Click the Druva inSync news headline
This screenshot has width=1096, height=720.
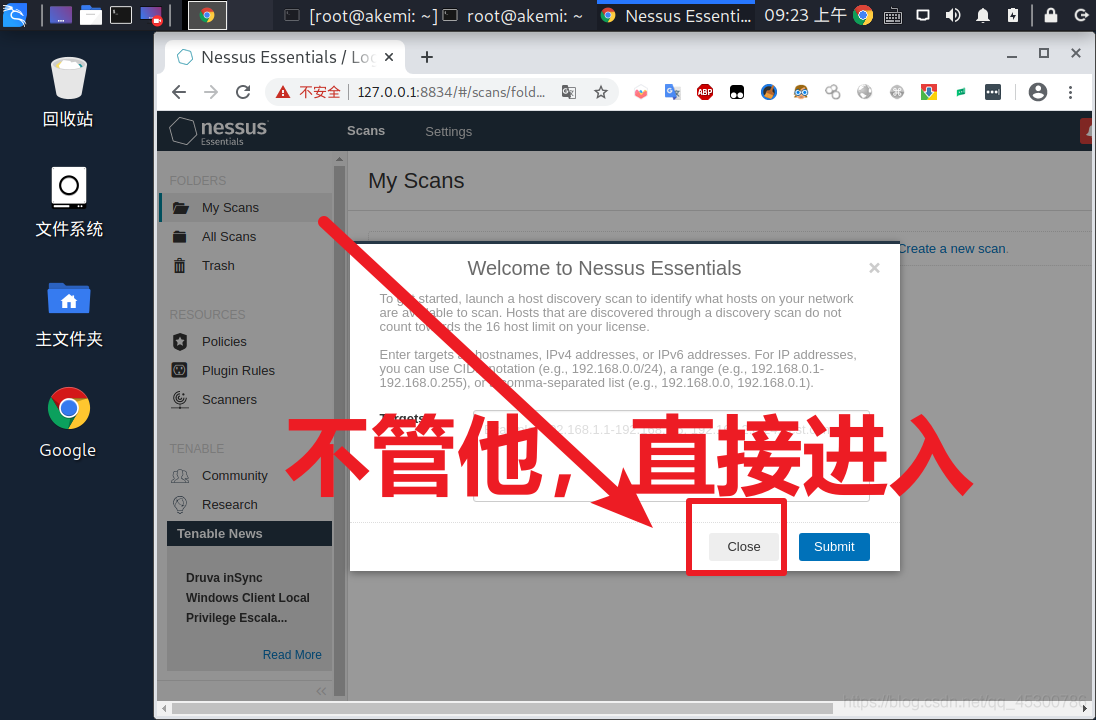(247, 598)
